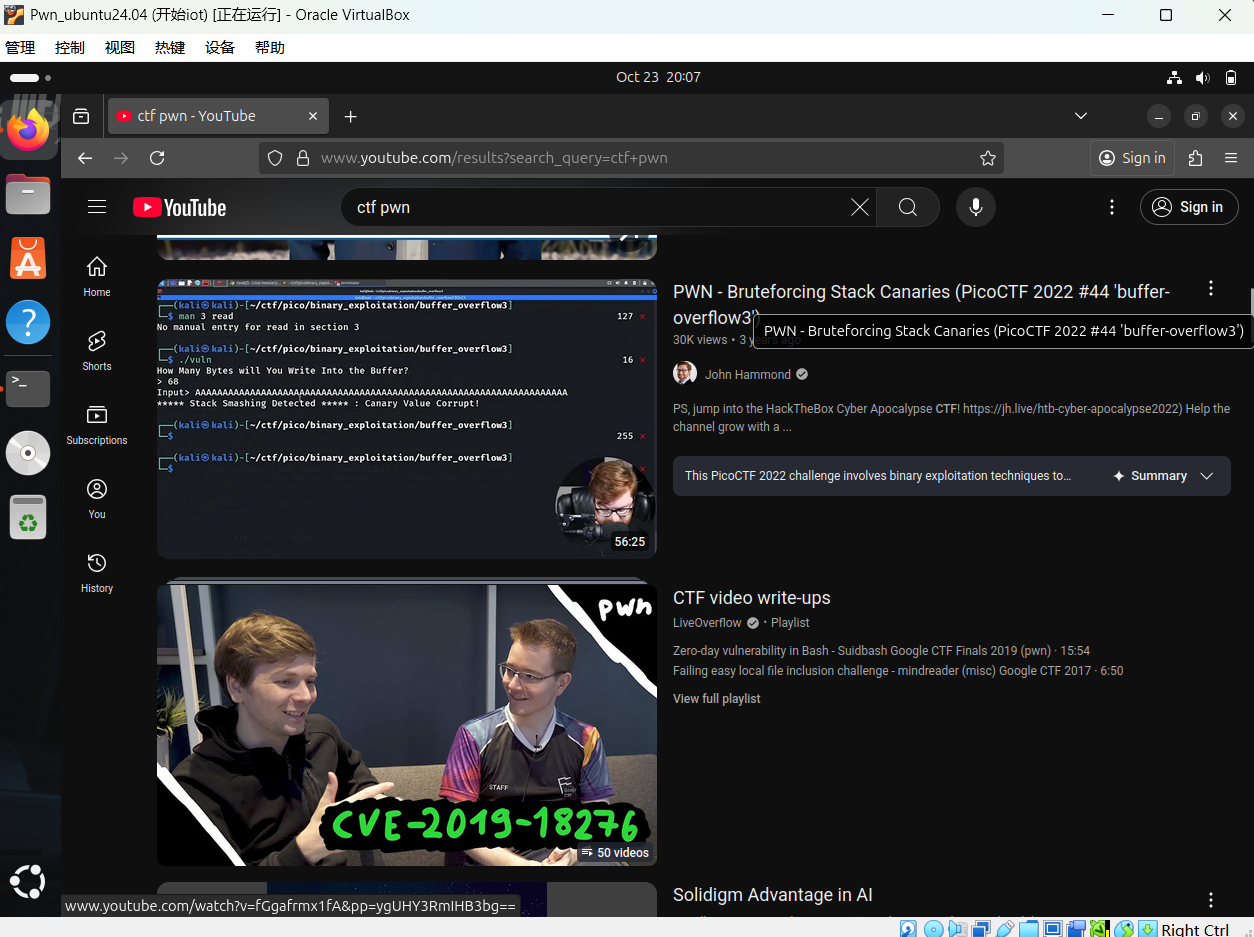Open the YouTube hamburger guide menu
Viewport: 1254px width, 937px height.
97,207
